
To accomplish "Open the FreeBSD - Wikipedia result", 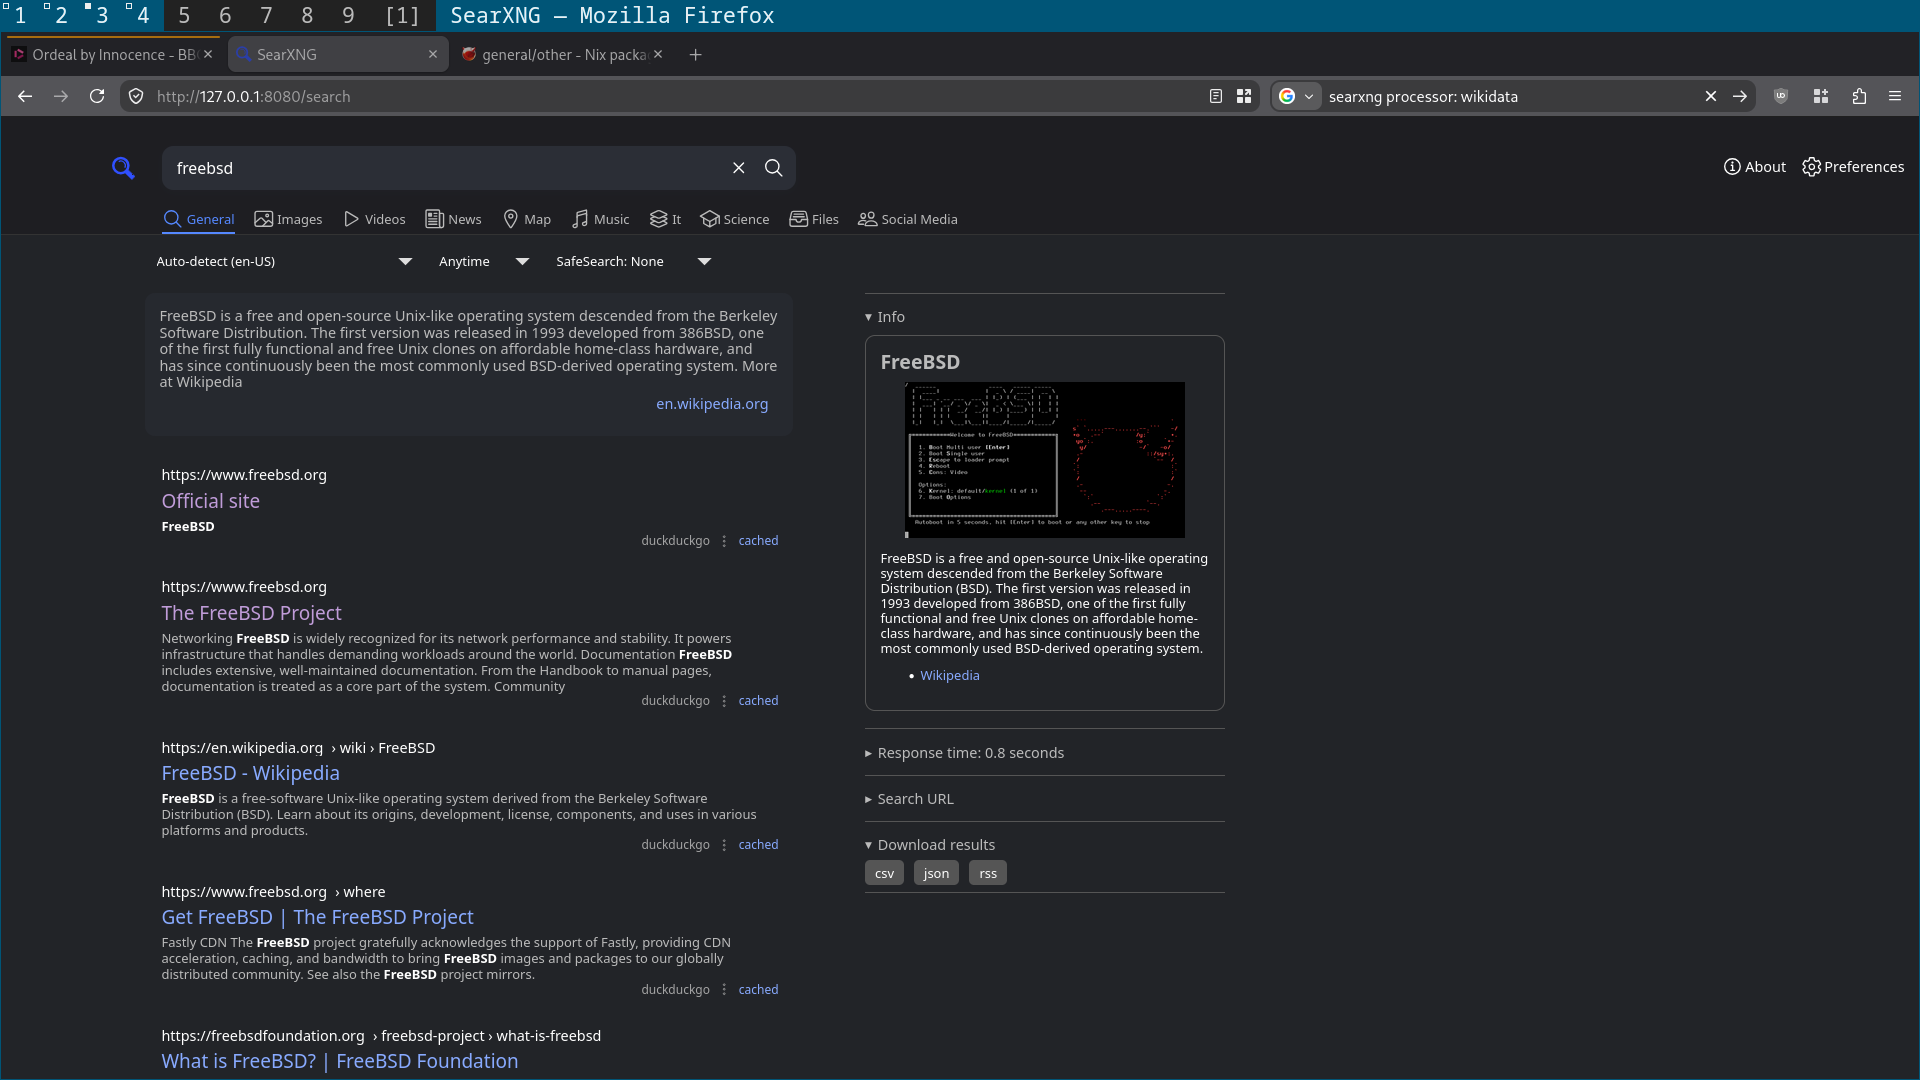I will (x=251, y=773).
